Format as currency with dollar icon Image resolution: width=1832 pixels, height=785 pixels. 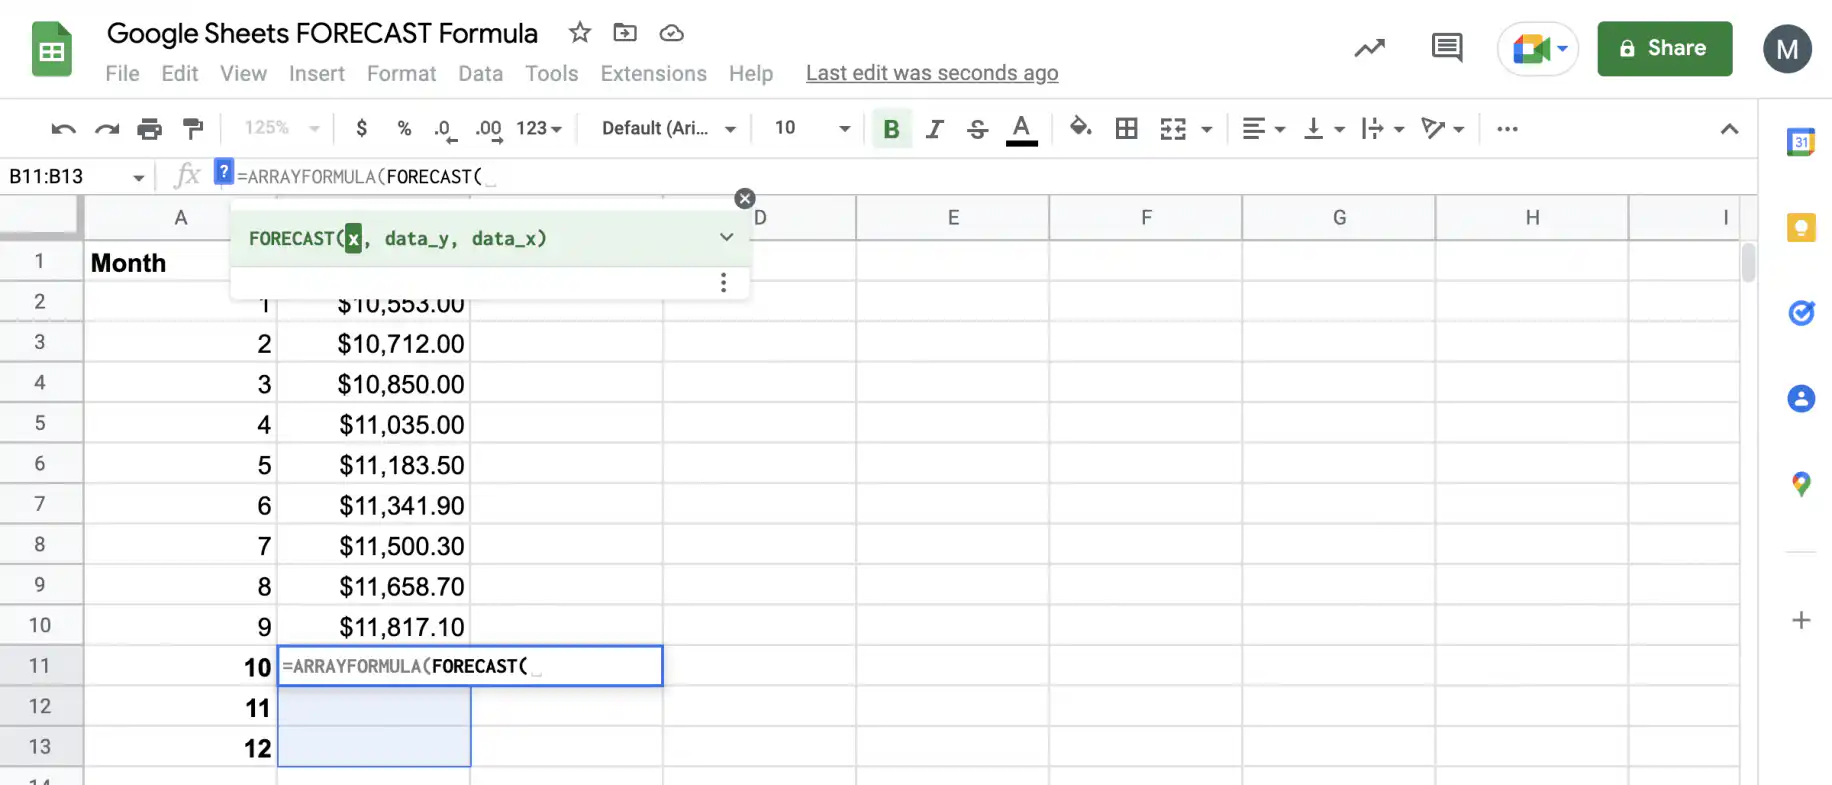coord(362,128)
